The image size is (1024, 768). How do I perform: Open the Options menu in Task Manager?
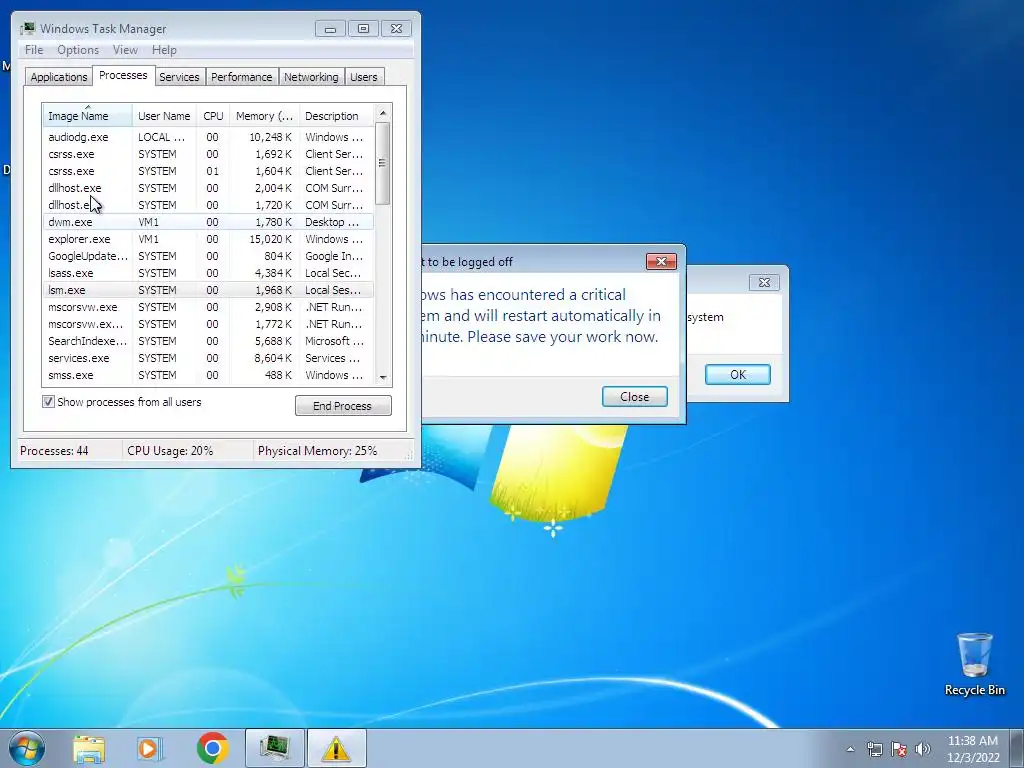[78, 50]
